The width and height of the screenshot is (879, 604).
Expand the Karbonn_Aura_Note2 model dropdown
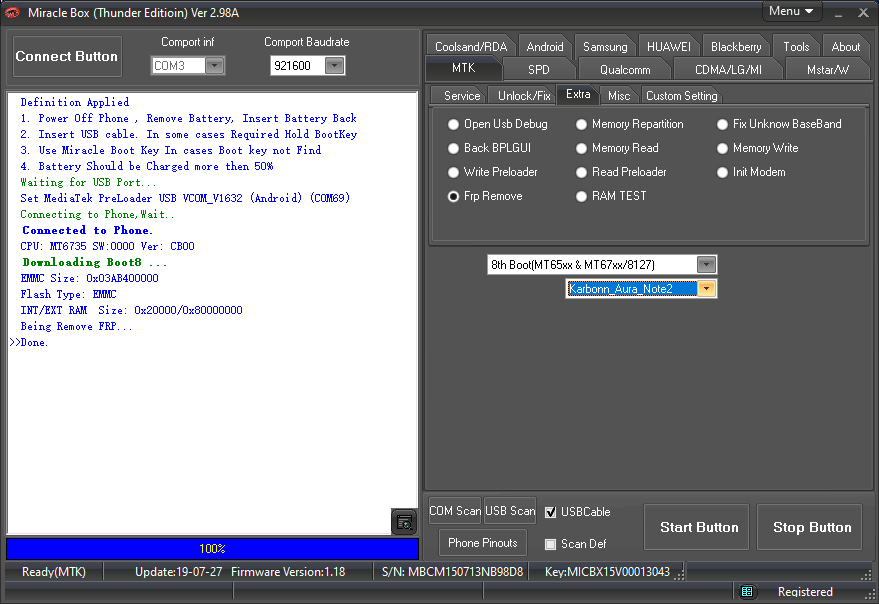point(706,289)
